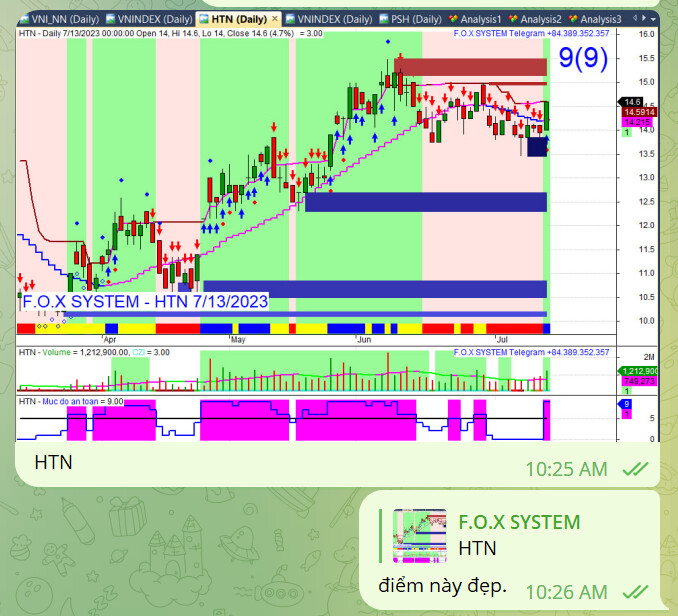Select the HTN (Daily) tab
This screenshot has width=678, height=616.
tap(238, 19)
